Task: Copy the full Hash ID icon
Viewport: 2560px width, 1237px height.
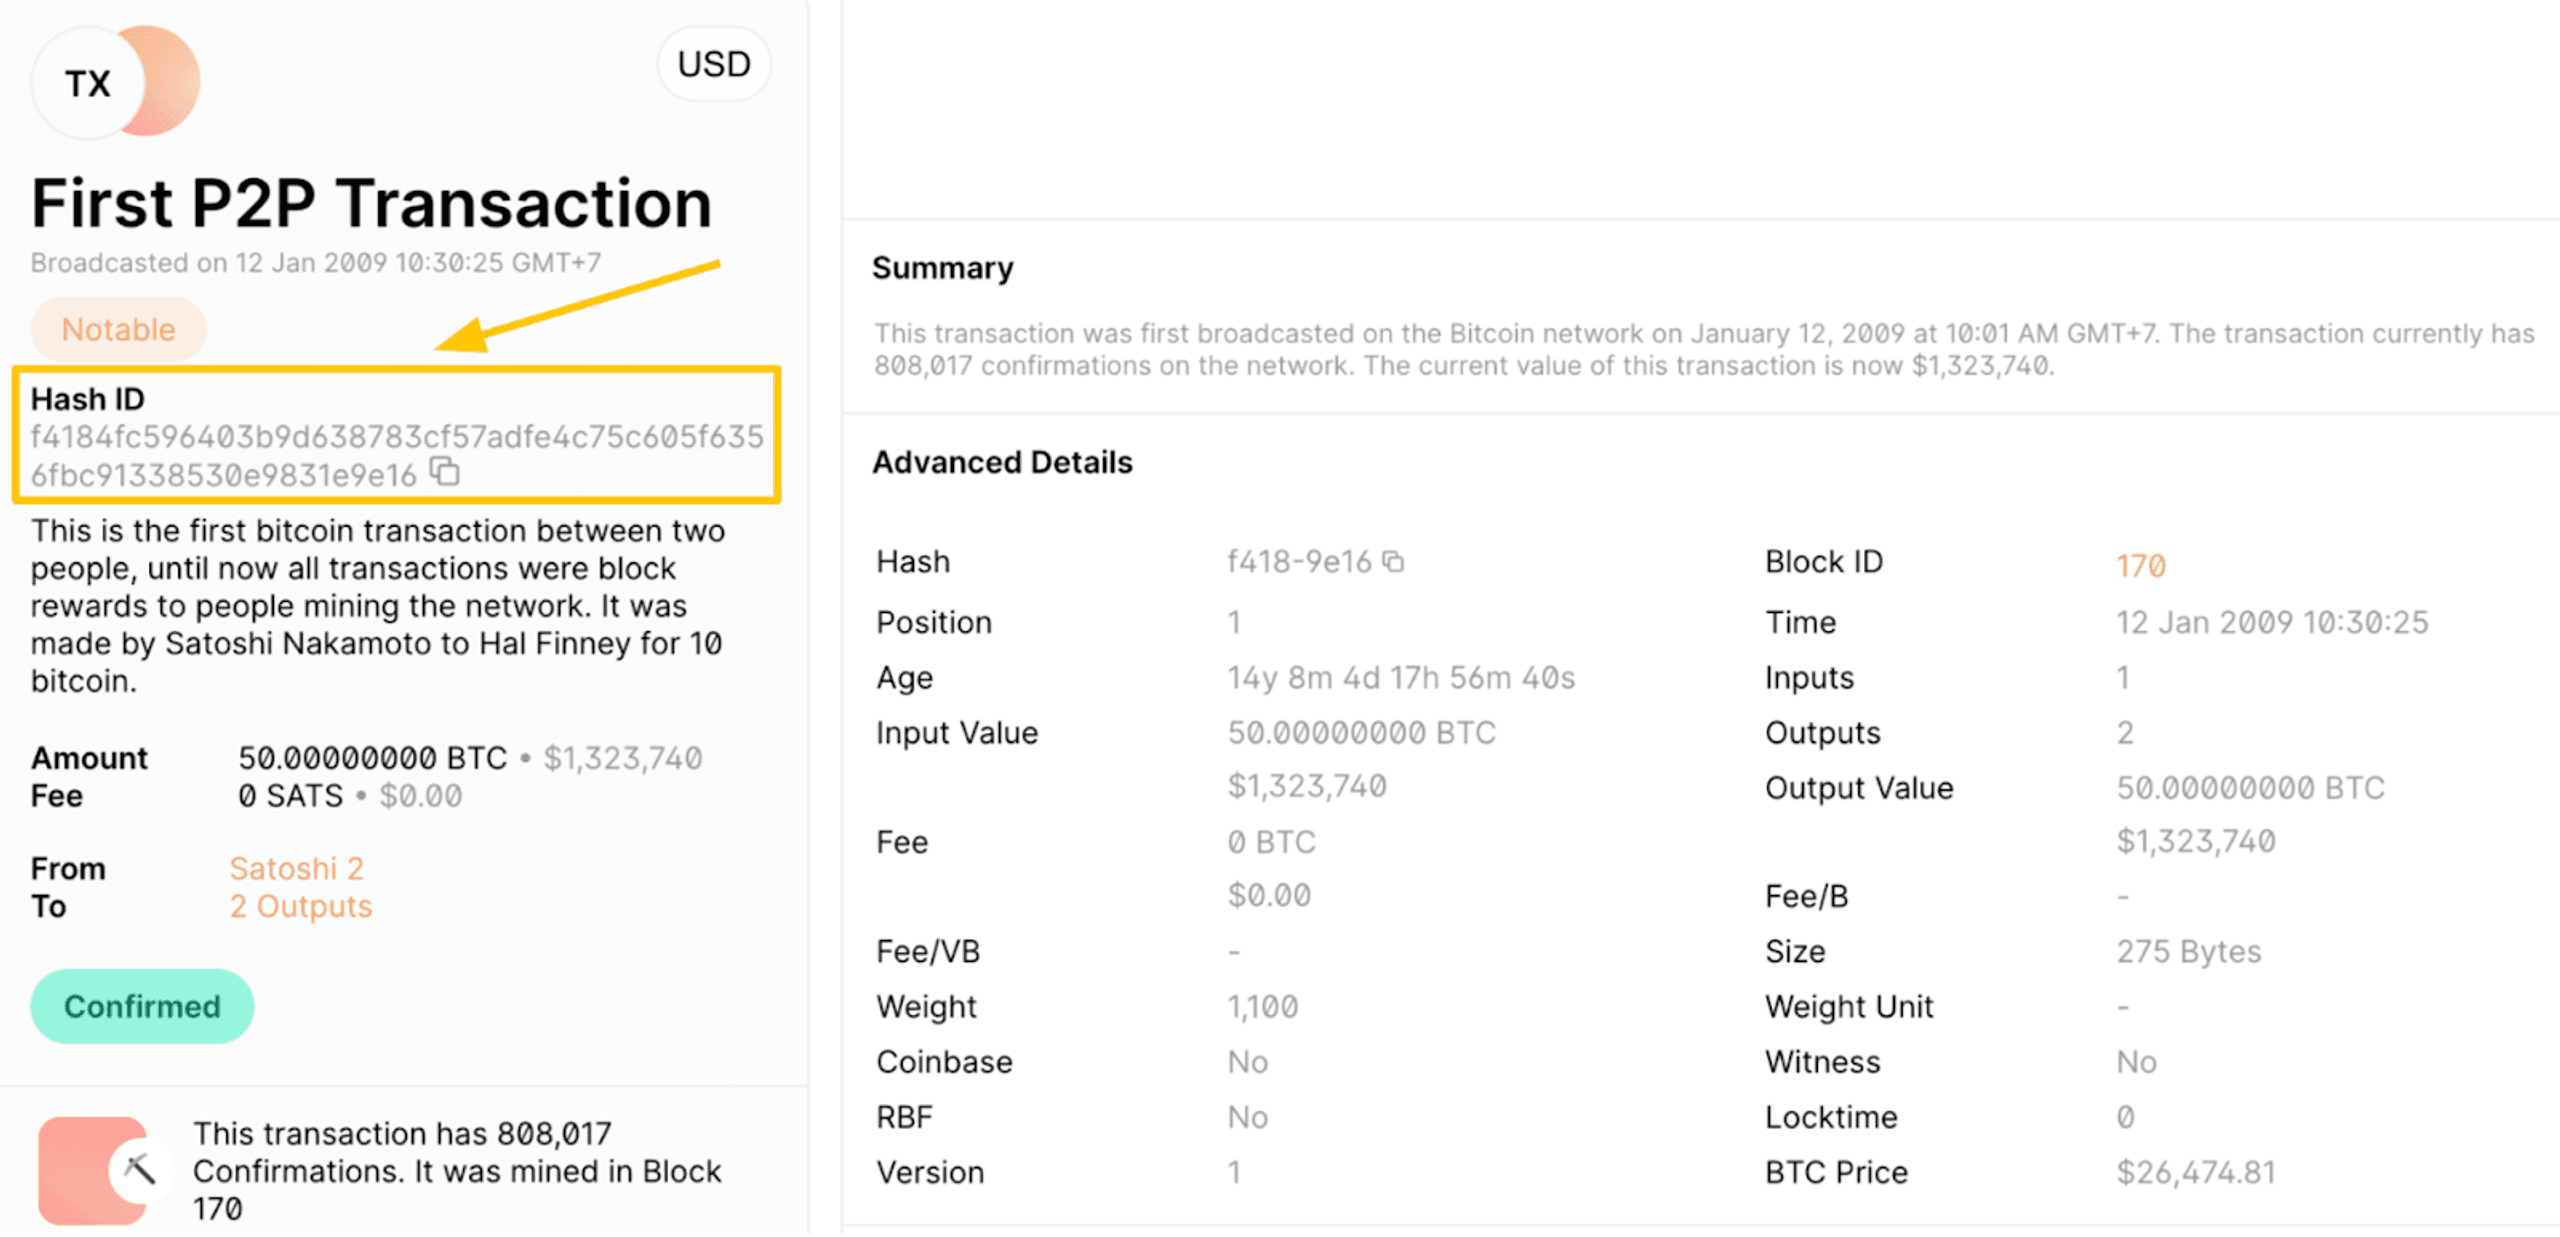Action: [x=445, y=471]
